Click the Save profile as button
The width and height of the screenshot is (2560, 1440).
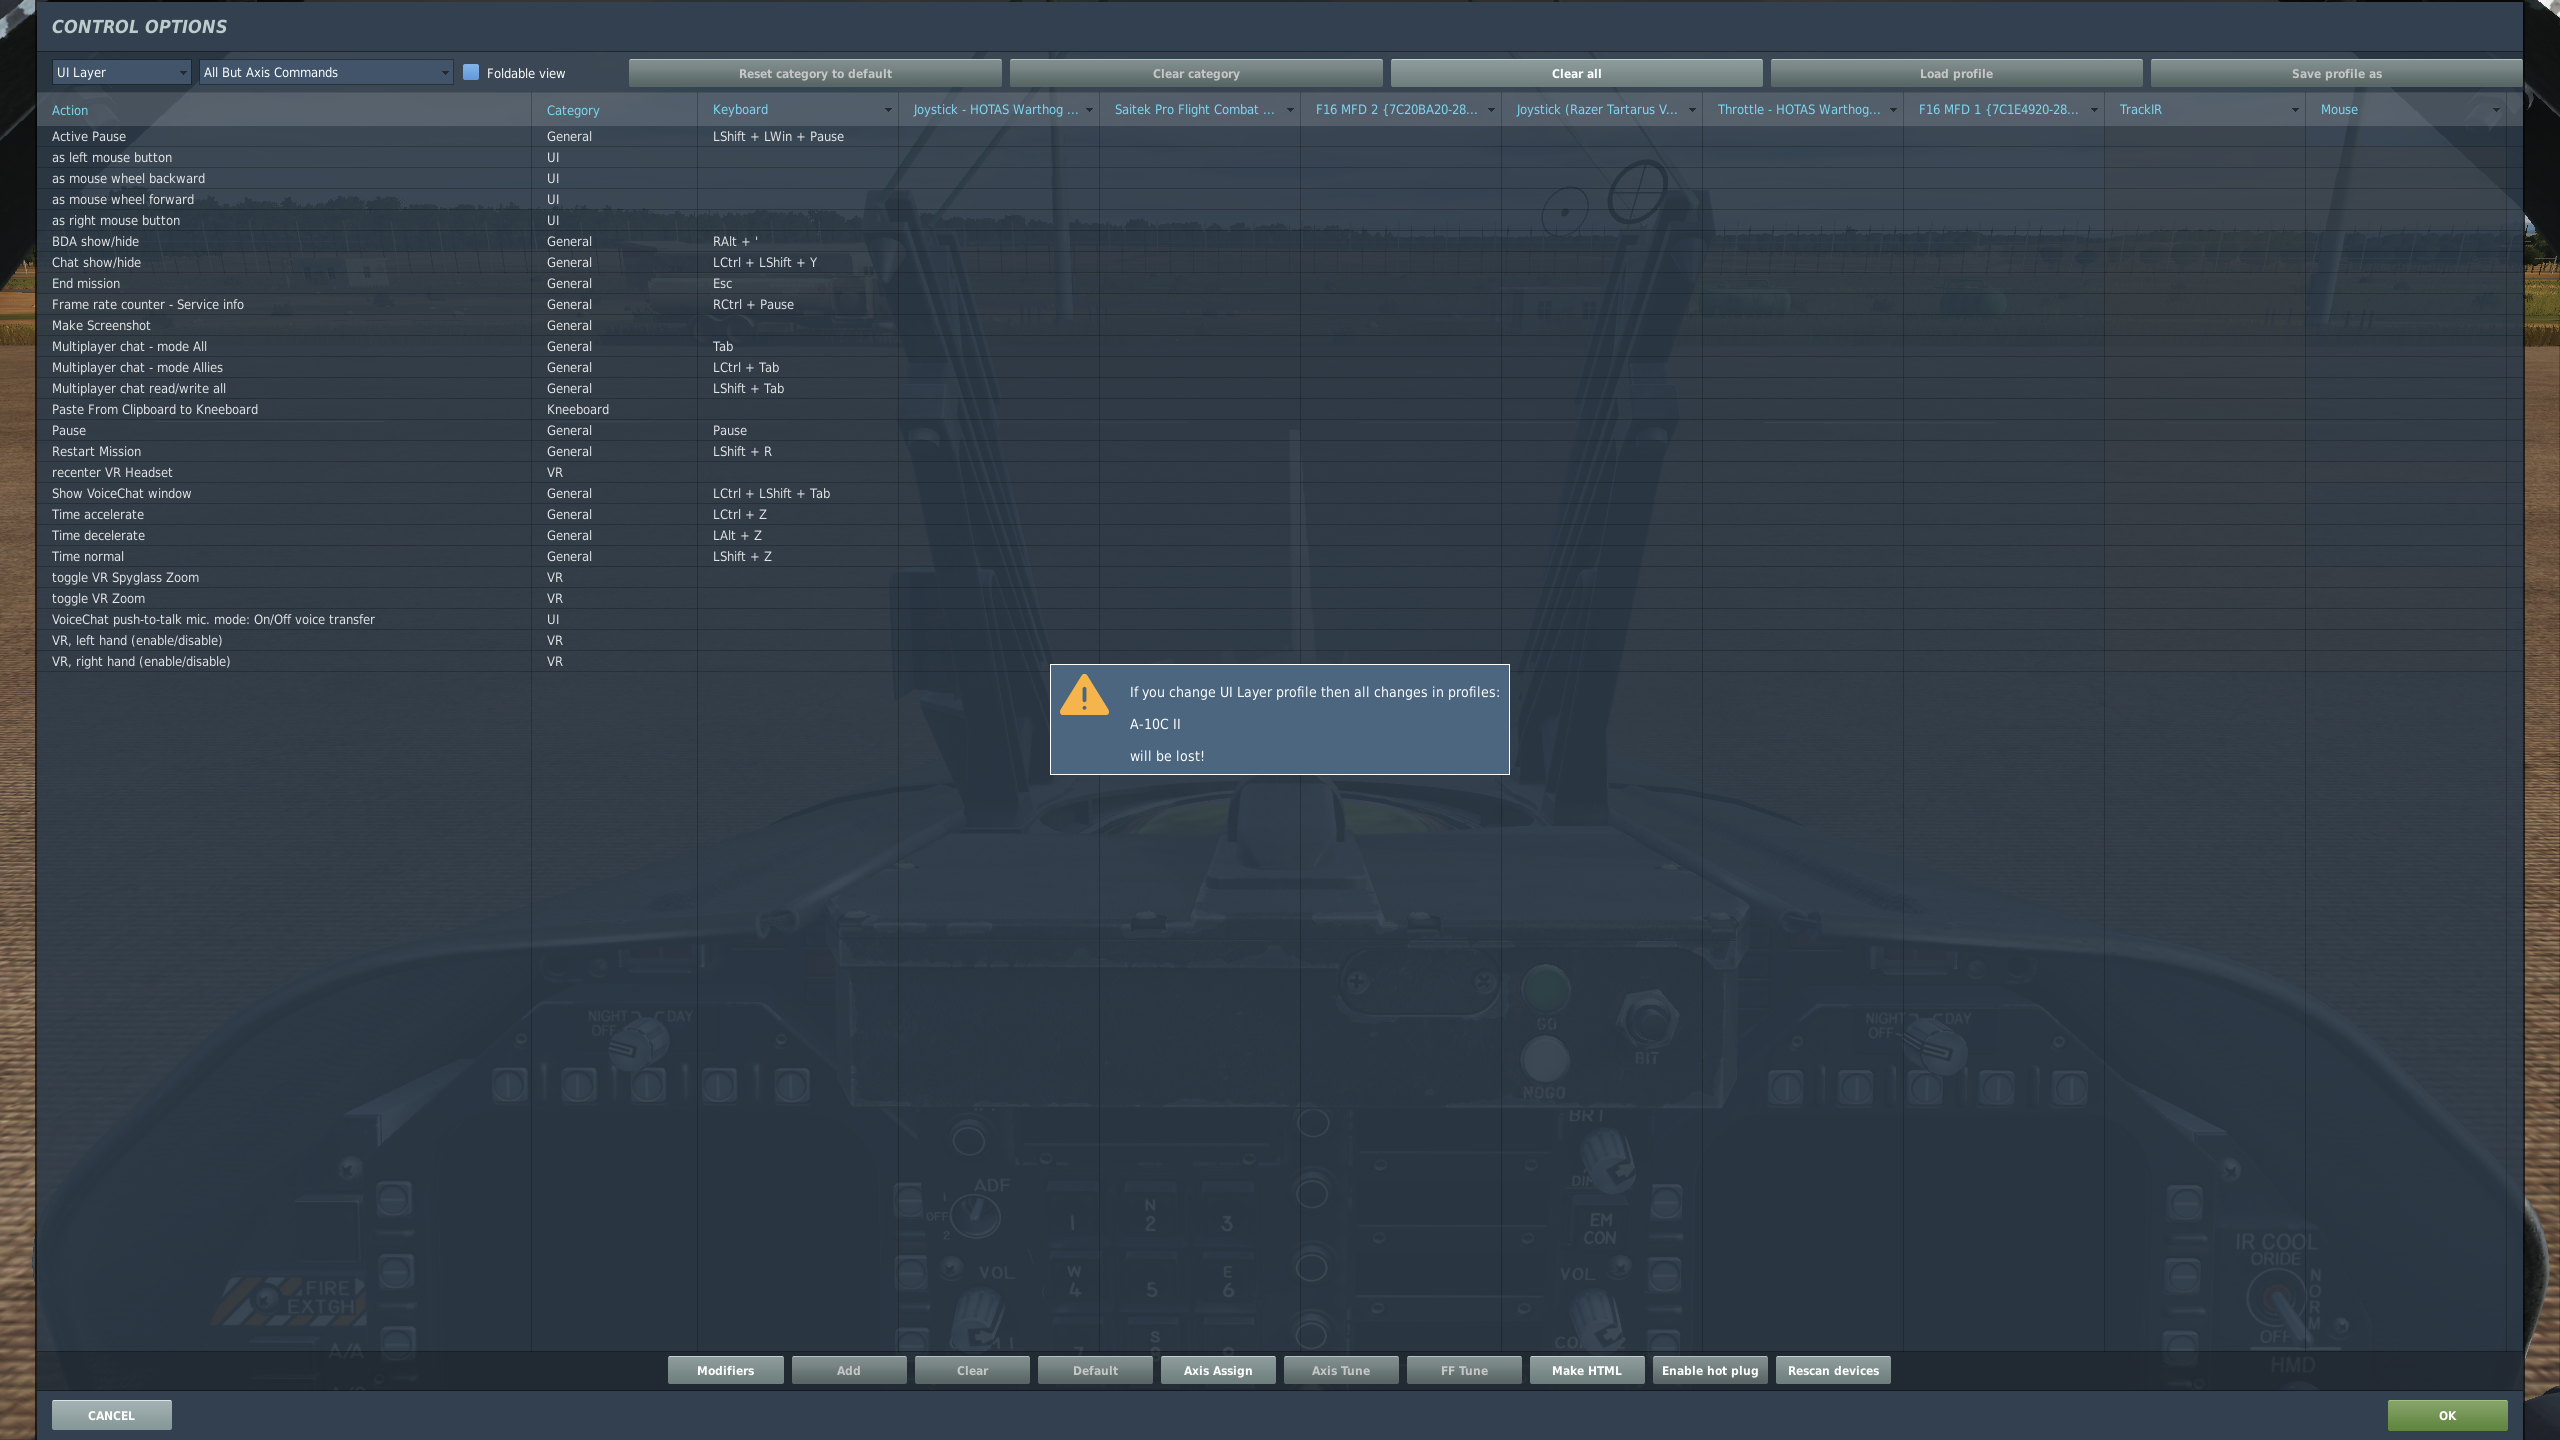click(2336, 73)
